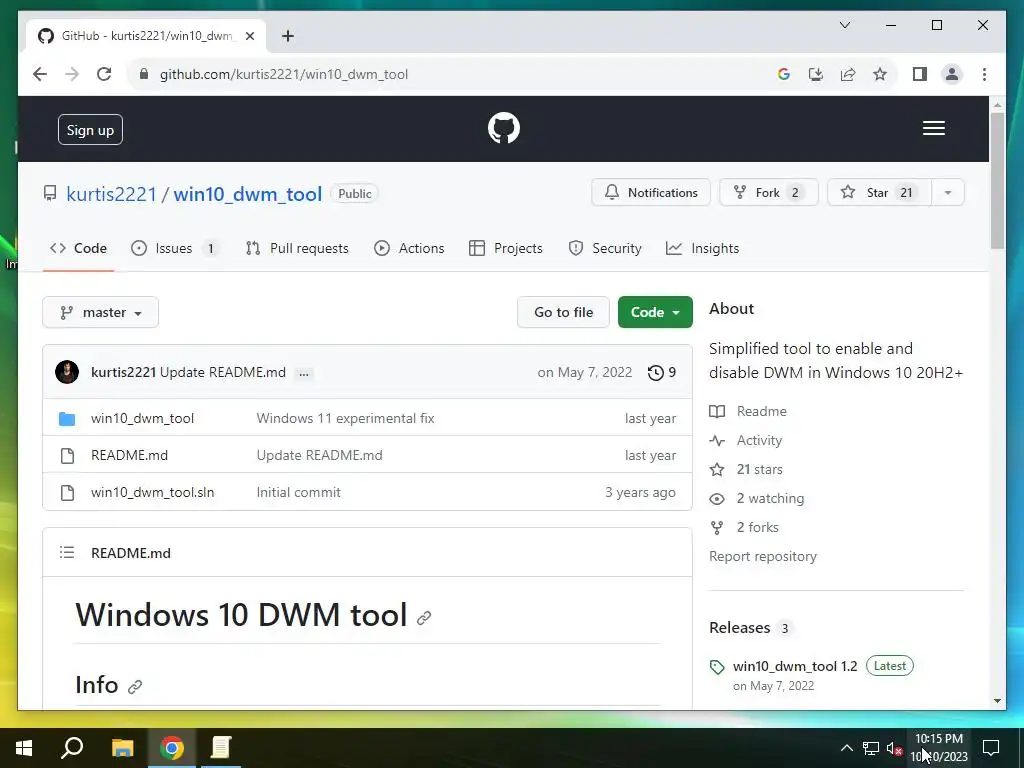The image size is (1024, 768).
Task: Fork the repository with the Fork button
Action: point(768,193)
